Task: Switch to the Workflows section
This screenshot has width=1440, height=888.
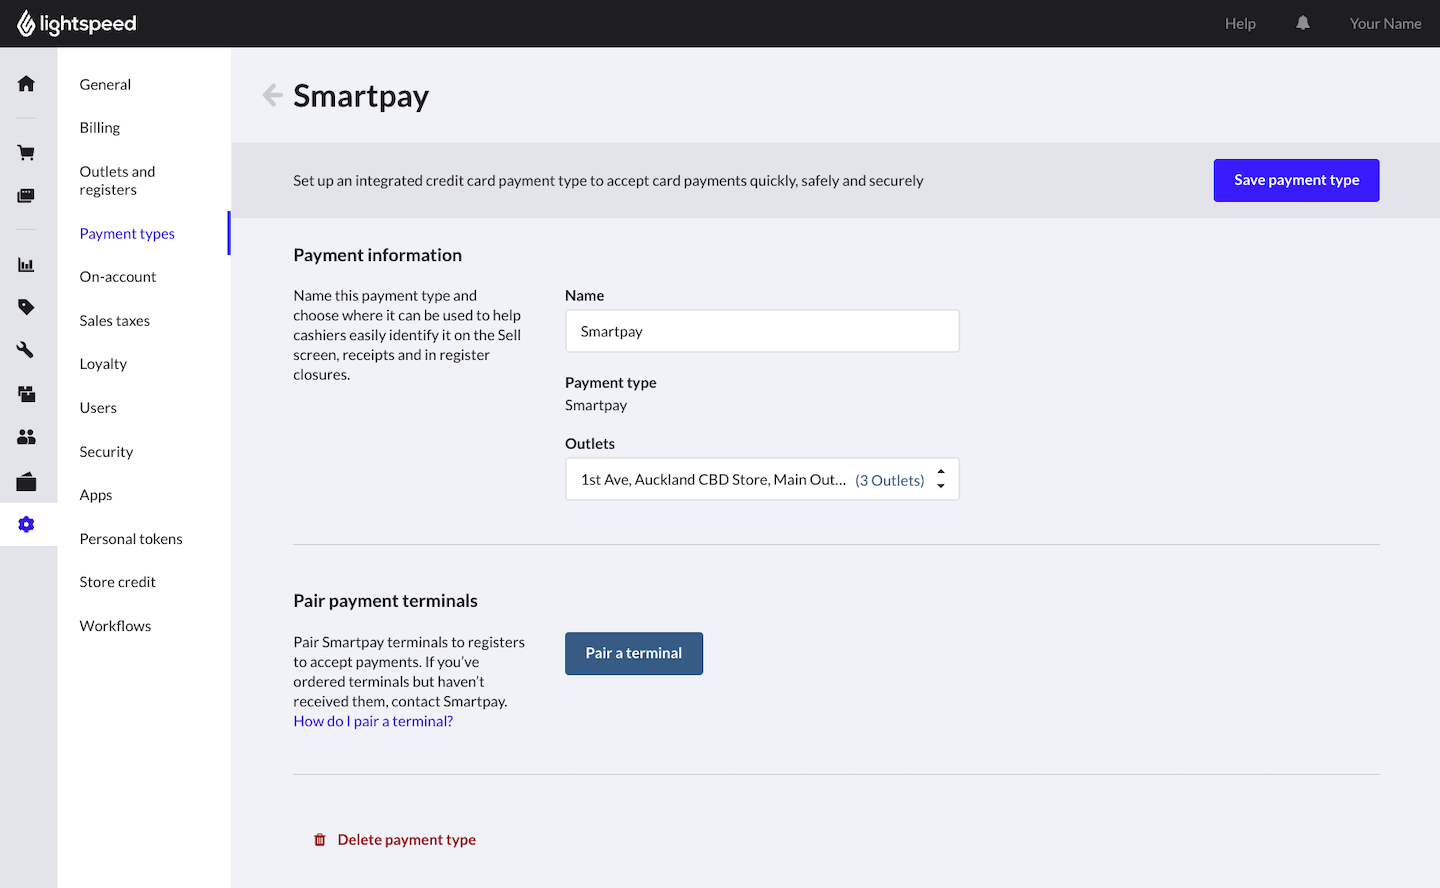Action: pyautogui.click(x=114, y=625)
